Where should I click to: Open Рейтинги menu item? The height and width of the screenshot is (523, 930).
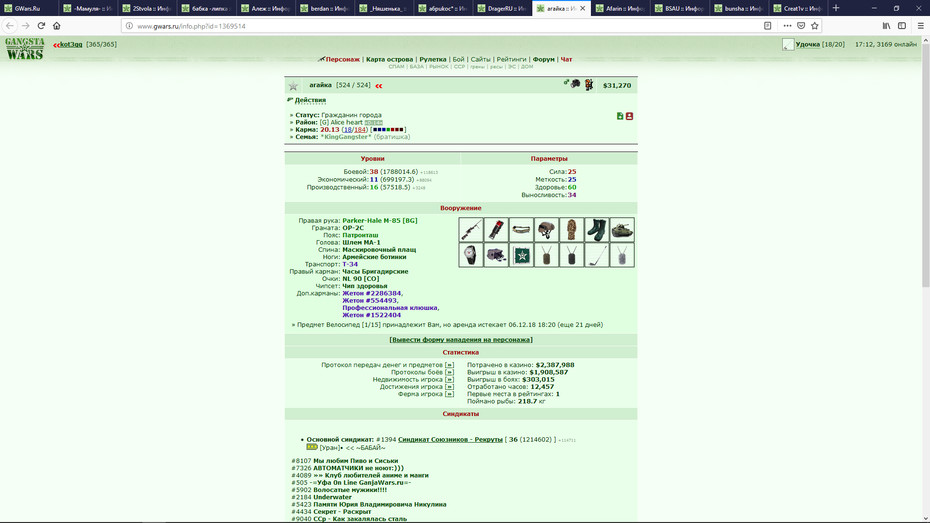pos(511,59)
